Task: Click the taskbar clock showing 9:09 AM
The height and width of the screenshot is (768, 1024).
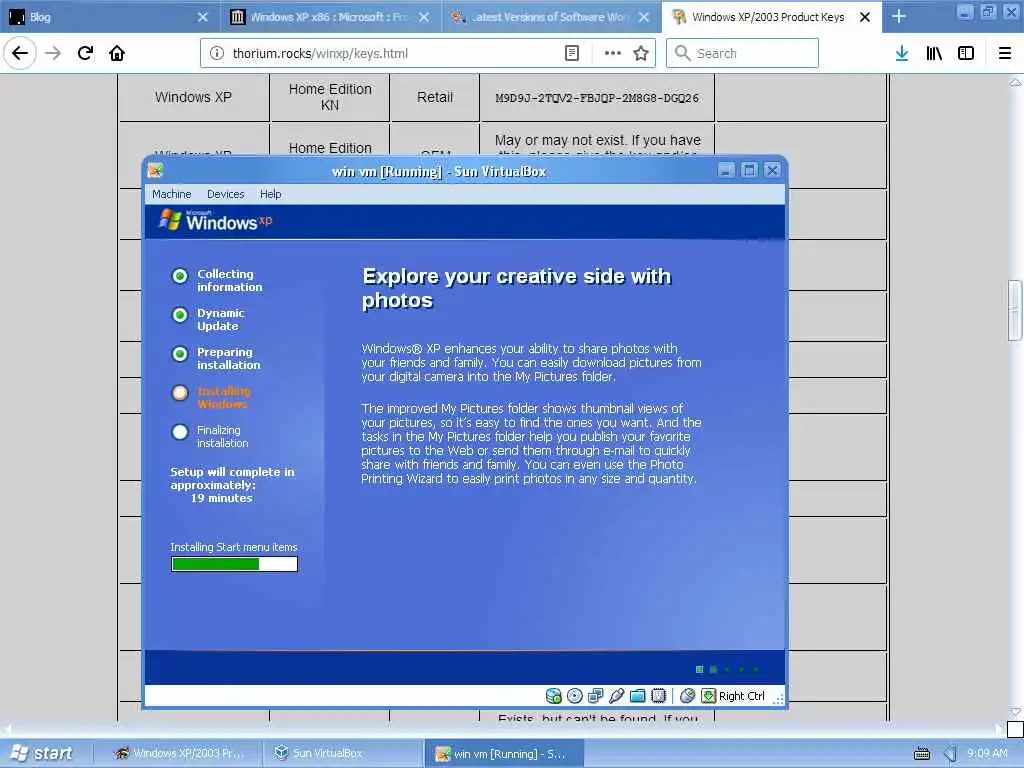Action: (987, 754)
